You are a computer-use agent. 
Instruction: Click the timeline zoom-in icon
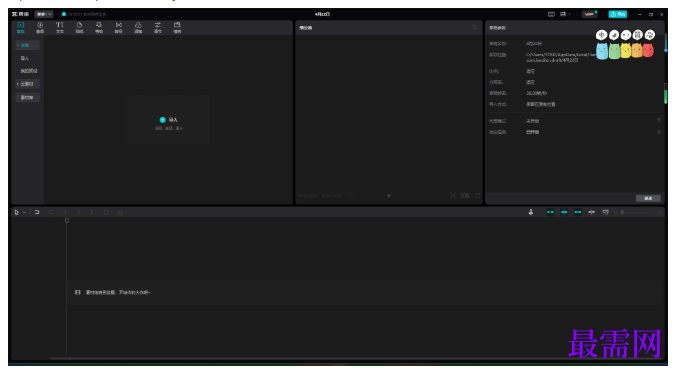(x=660, y=212)
